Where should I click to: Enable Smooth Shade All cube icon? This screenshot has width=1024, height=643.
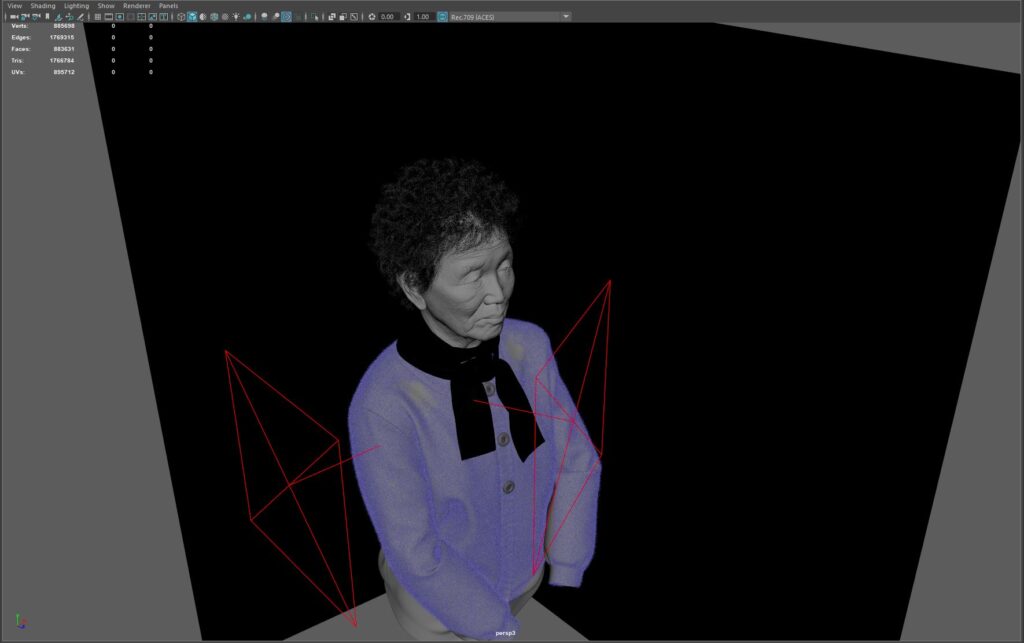click(x=192, y=16)
